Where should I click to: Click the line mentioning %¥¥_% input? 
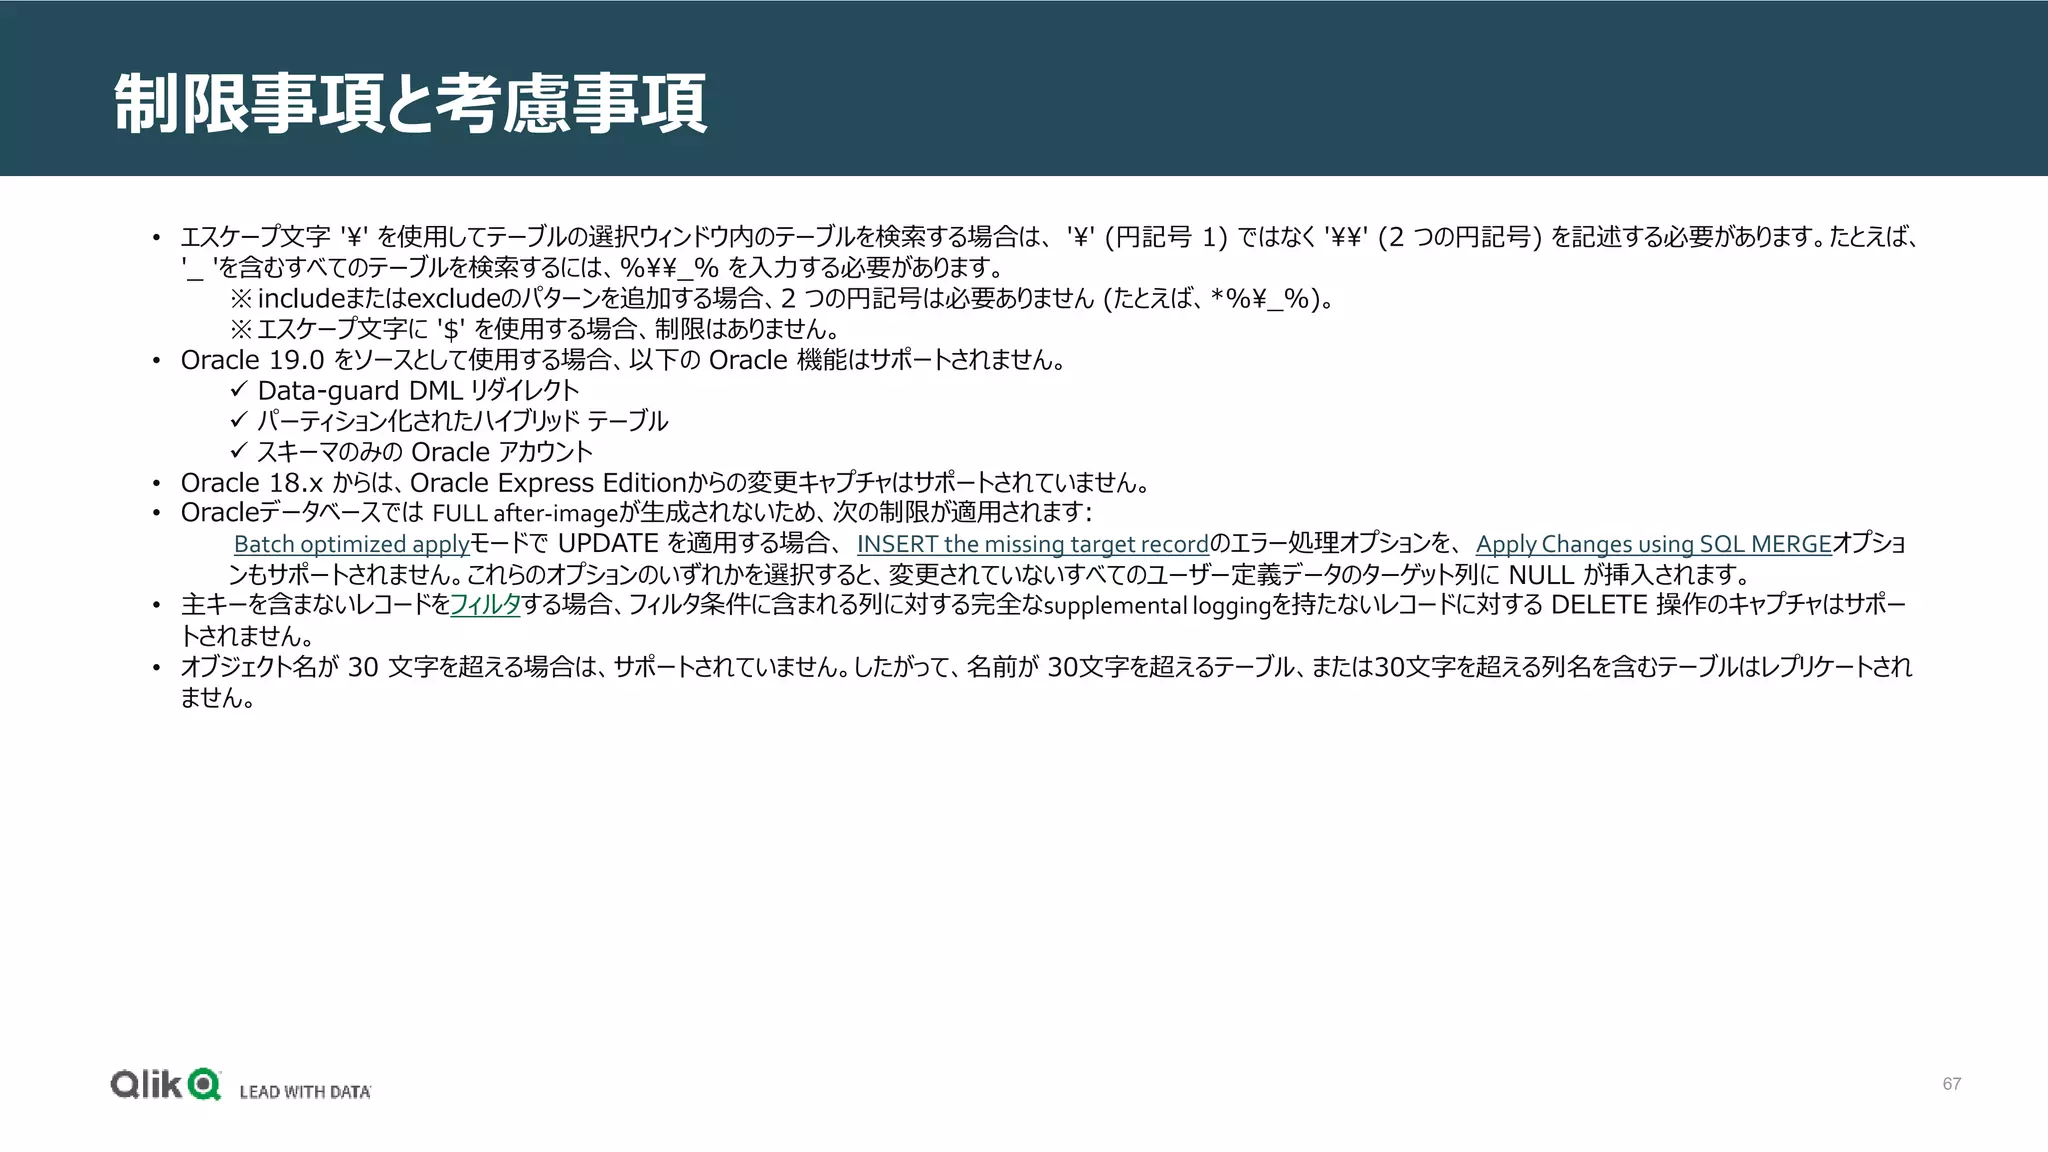coord(592,268)
